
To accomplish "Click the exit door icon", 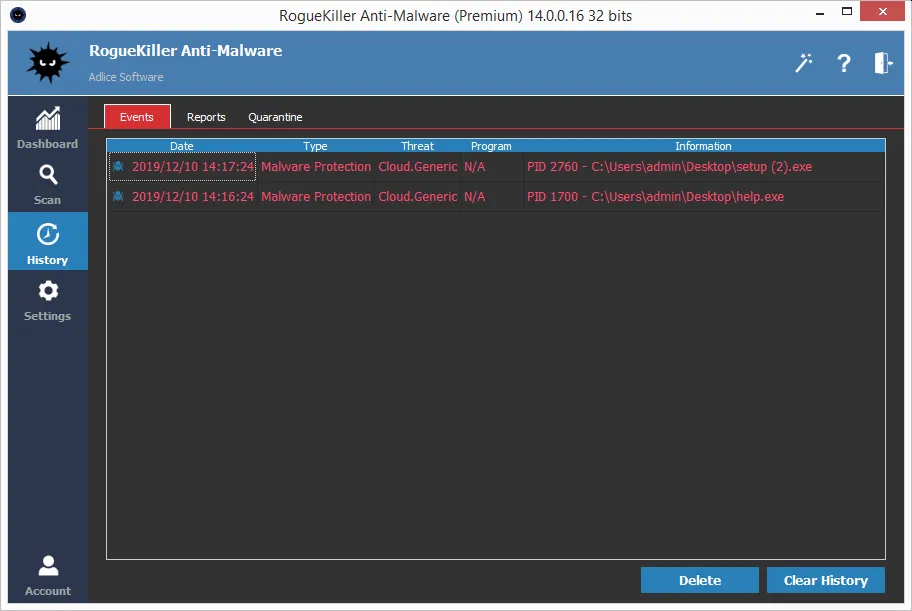I will click(x=882, y=63).
